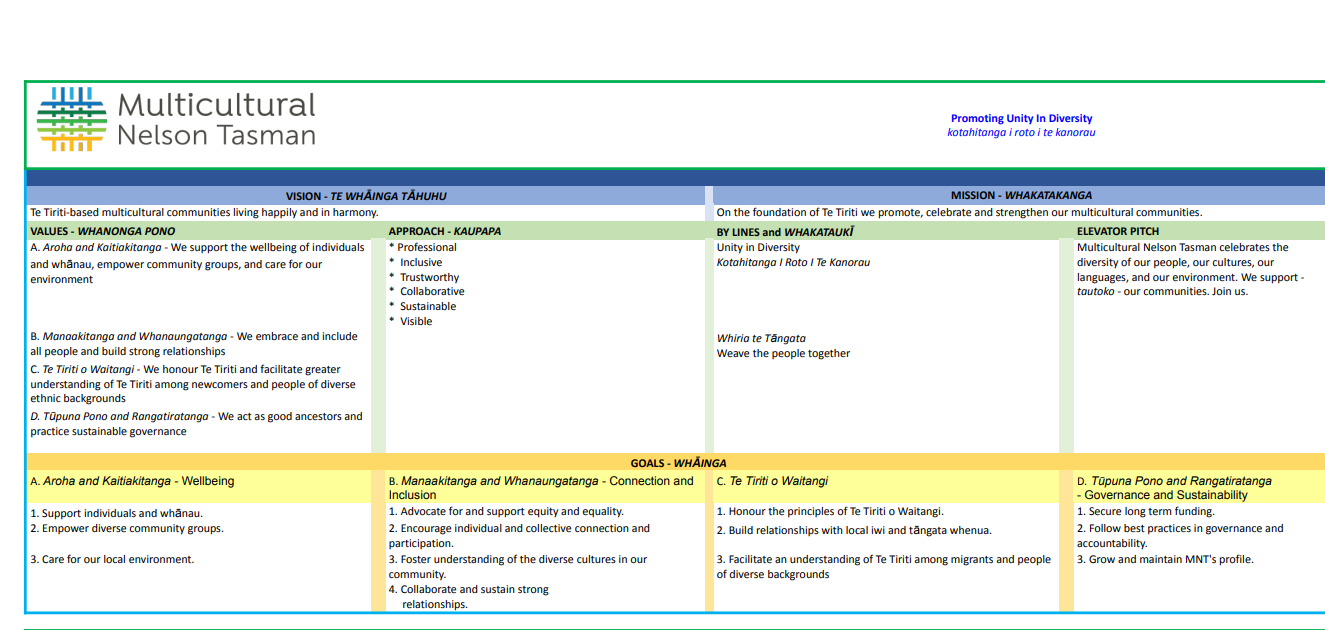Click 'Kotahitanga I Roto I Te Kanorau' by-line
Screen dimensions: 1325x630
[793, 262]
